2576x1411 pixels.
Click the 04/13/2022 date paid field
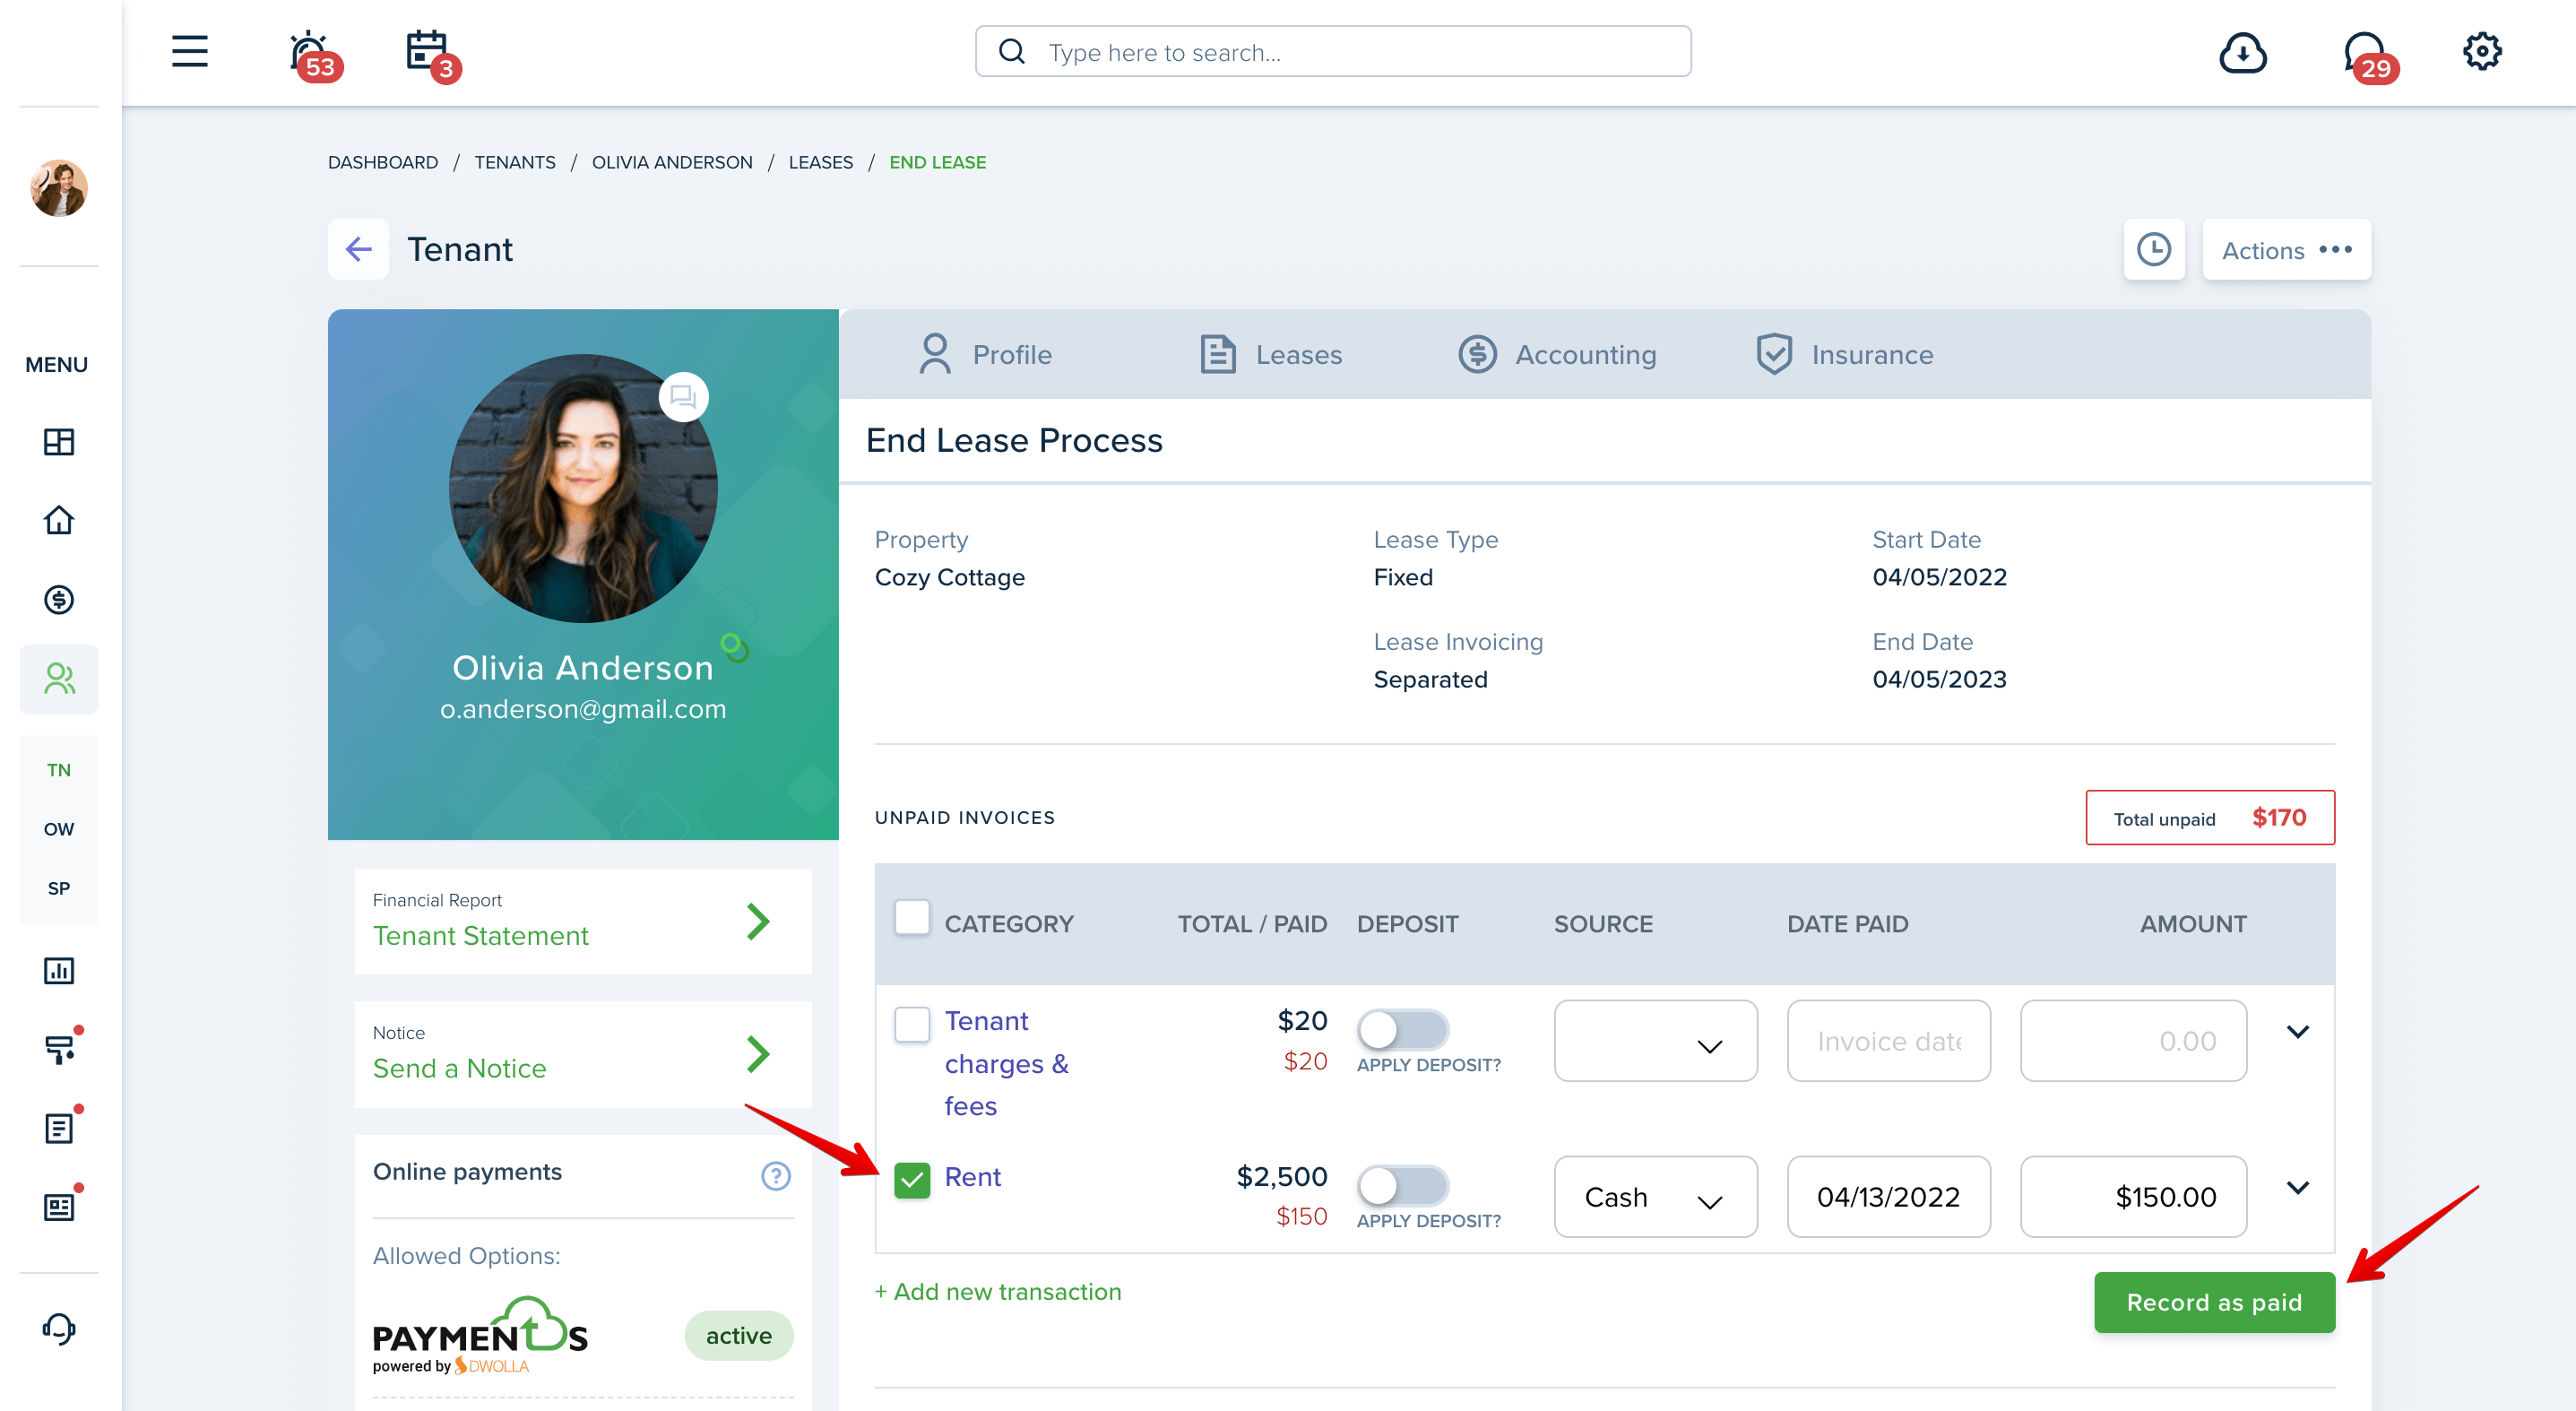point(1888,1197)
